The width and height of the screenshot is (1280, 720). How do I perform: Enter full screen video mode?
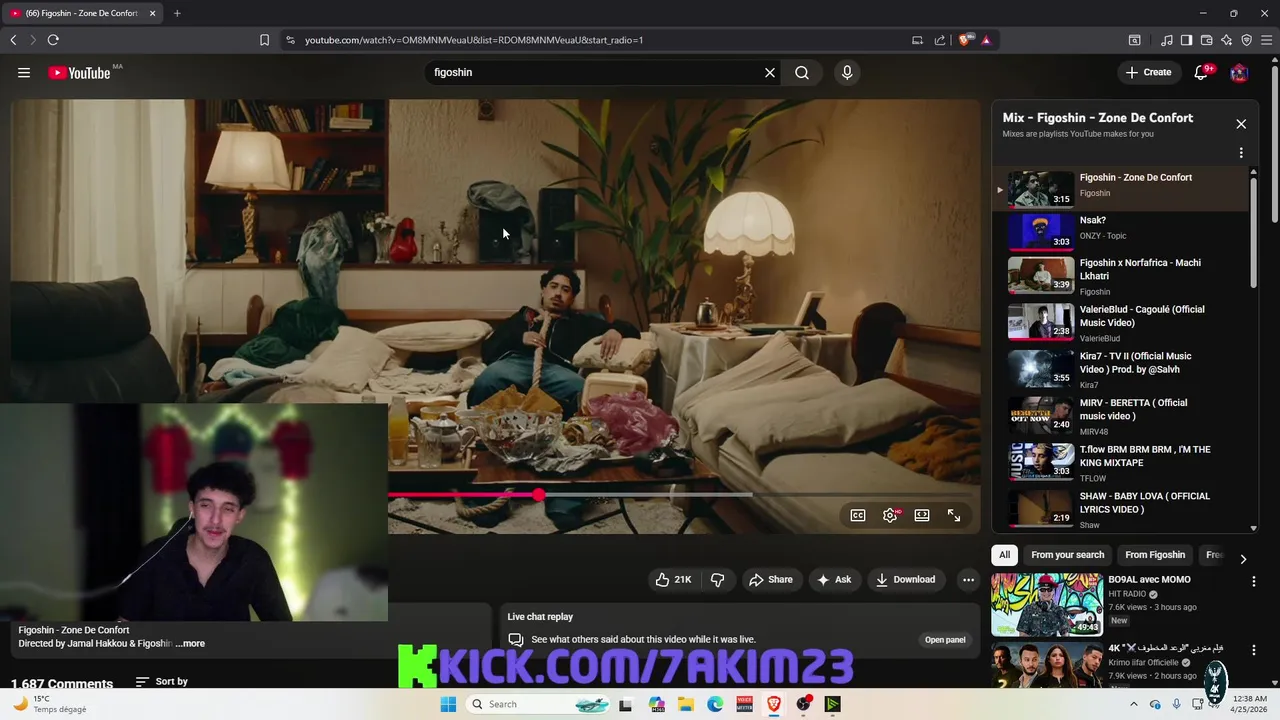954,515
